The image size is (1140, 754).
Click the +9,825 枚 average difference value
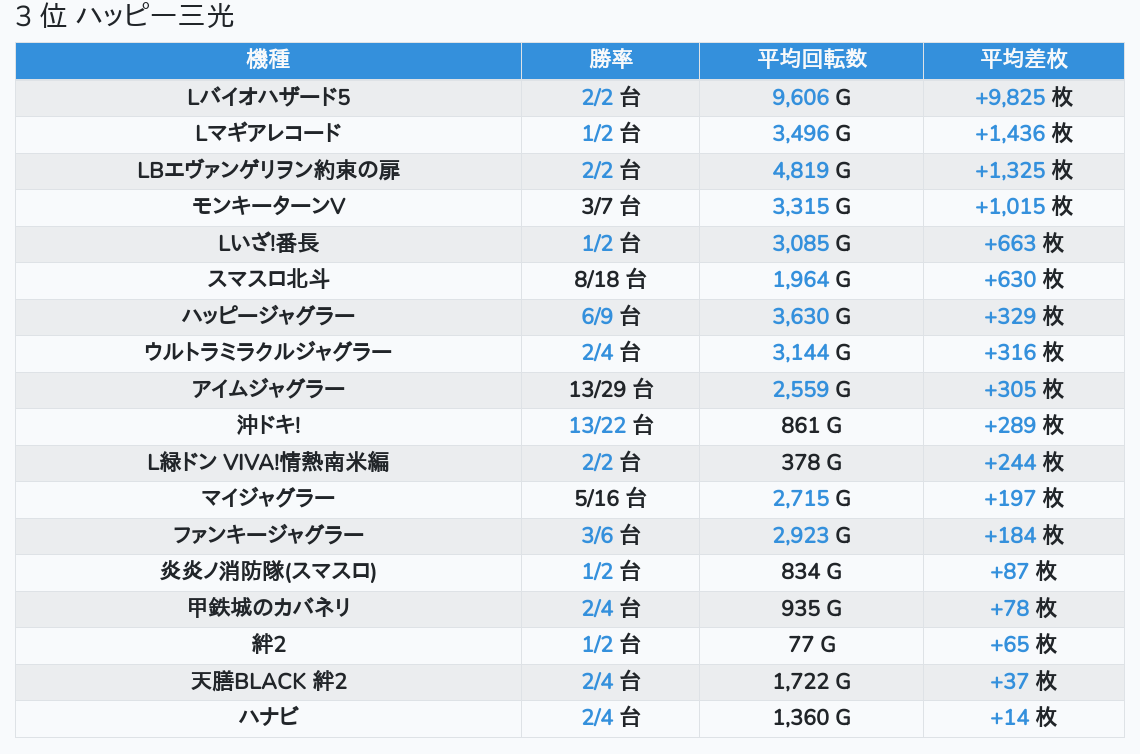pyautogui.click(x=1024, y=97)
